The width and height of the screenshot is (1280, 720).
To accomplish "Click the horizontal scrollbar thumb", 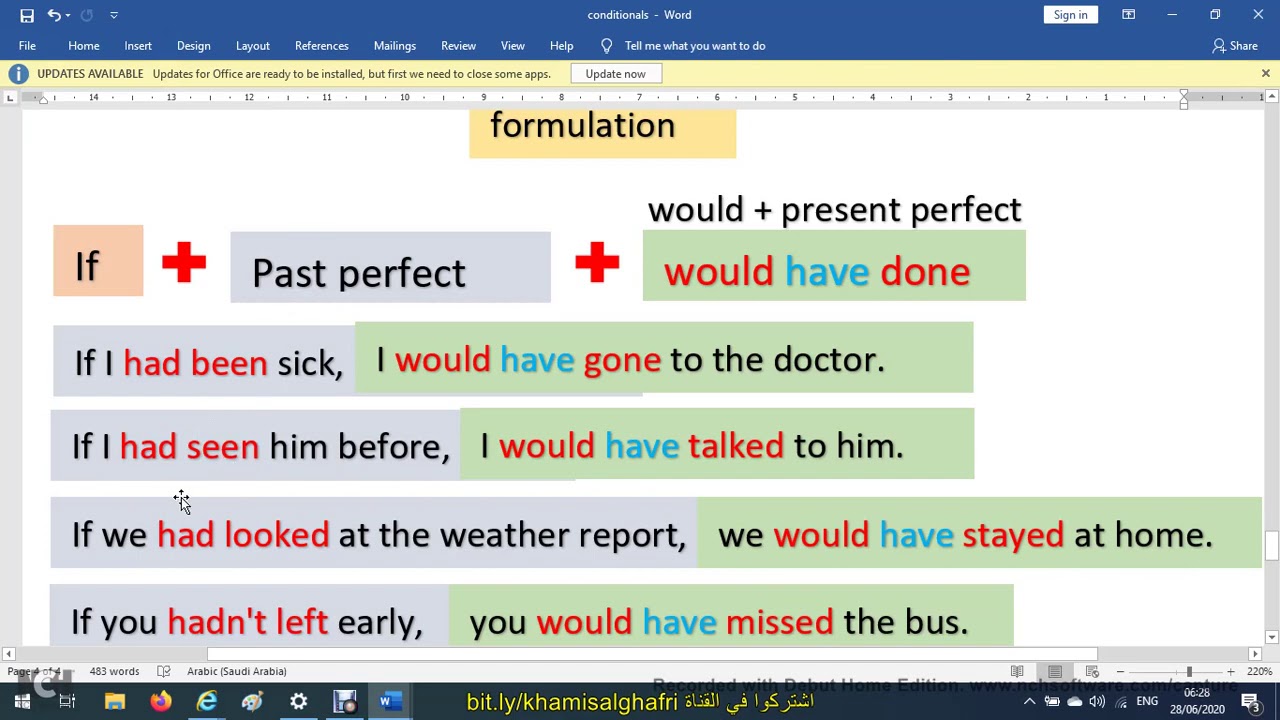I will click(652, 654).
